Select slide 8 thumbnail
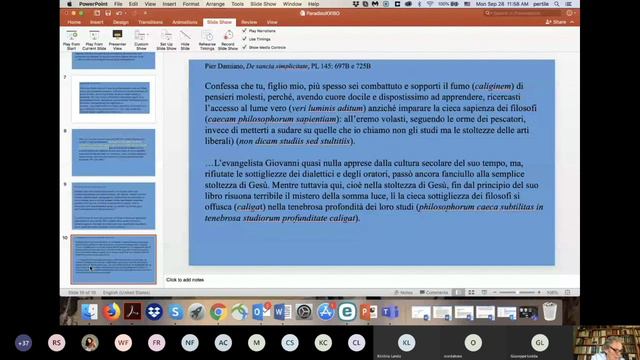 113,152
